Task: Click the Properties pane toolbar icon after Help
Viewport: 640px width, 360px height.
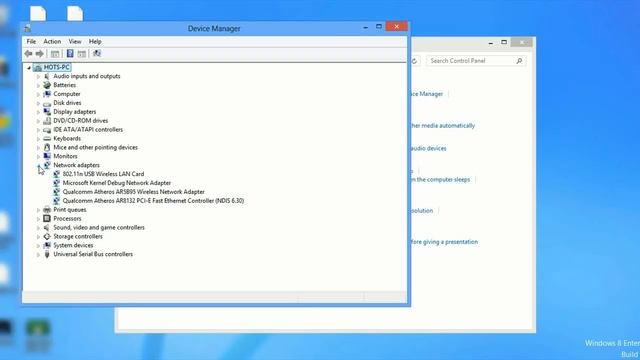Action: click(82, 53)
